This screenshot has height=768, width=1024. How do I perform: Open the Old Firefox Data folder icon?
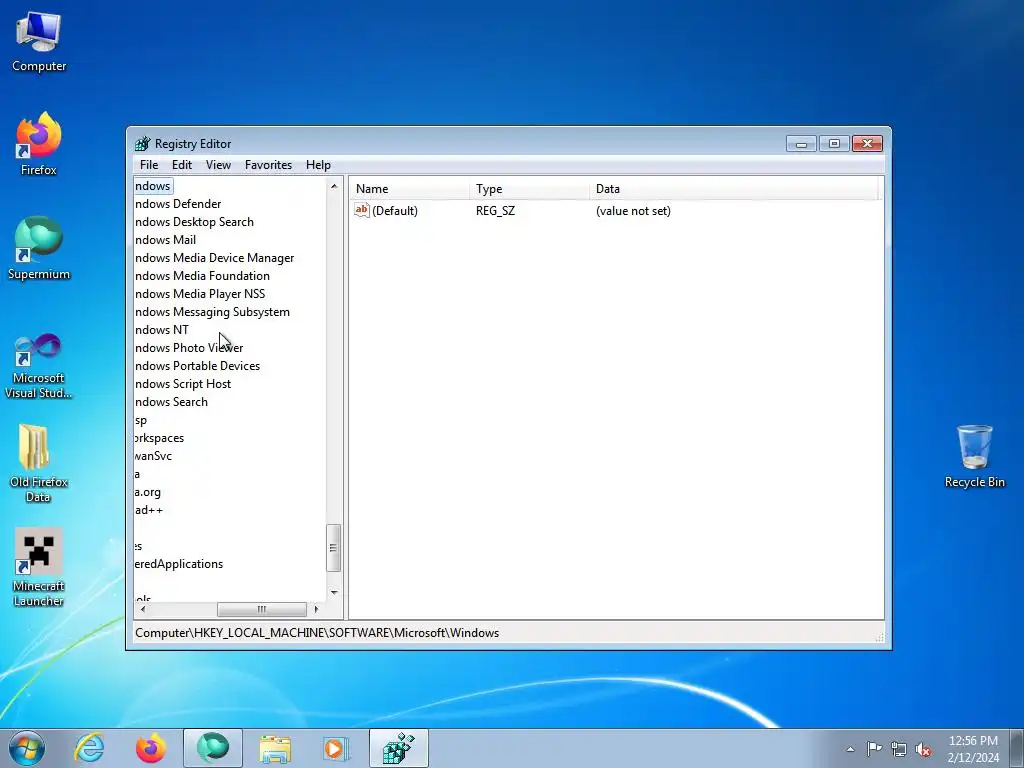pos(39,463)
